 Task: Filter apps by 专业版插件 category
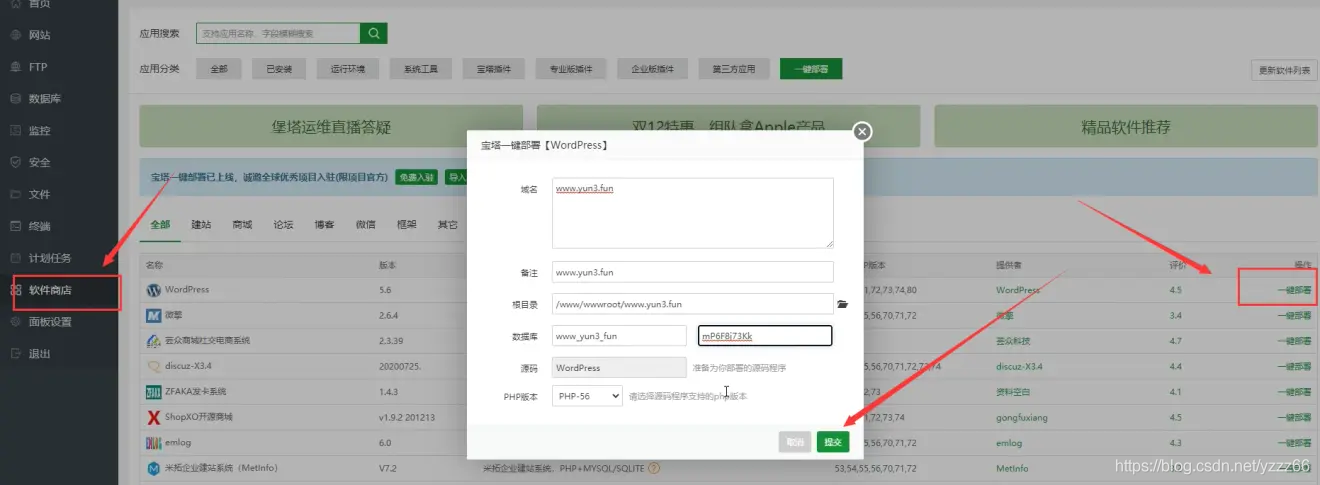(x=571, y=69)
